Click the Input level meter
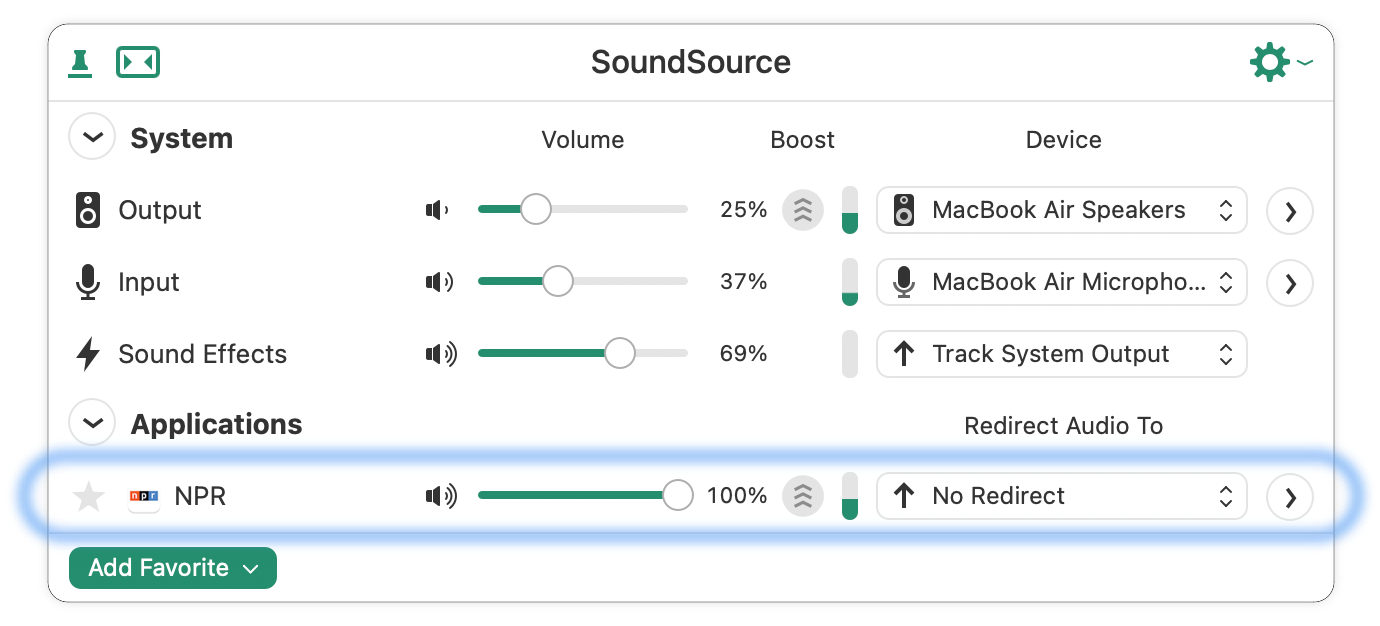 (850, 282)
